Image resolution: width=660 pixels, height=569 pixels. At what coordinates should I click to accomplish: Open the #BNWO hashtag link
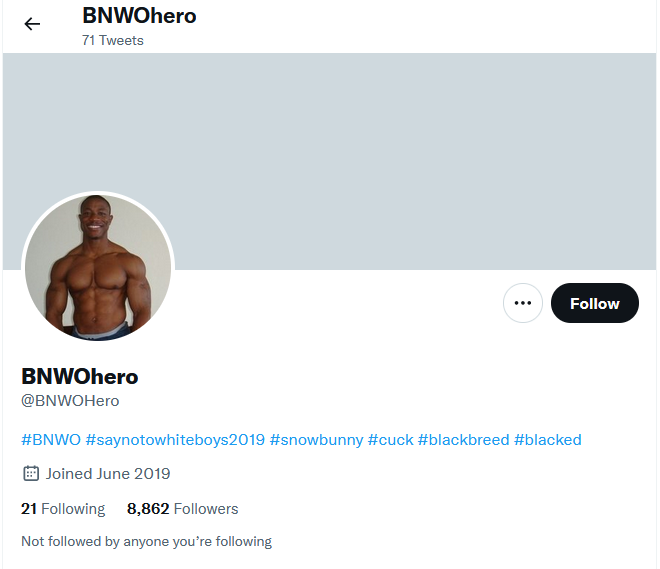click(x=51, y=440)
